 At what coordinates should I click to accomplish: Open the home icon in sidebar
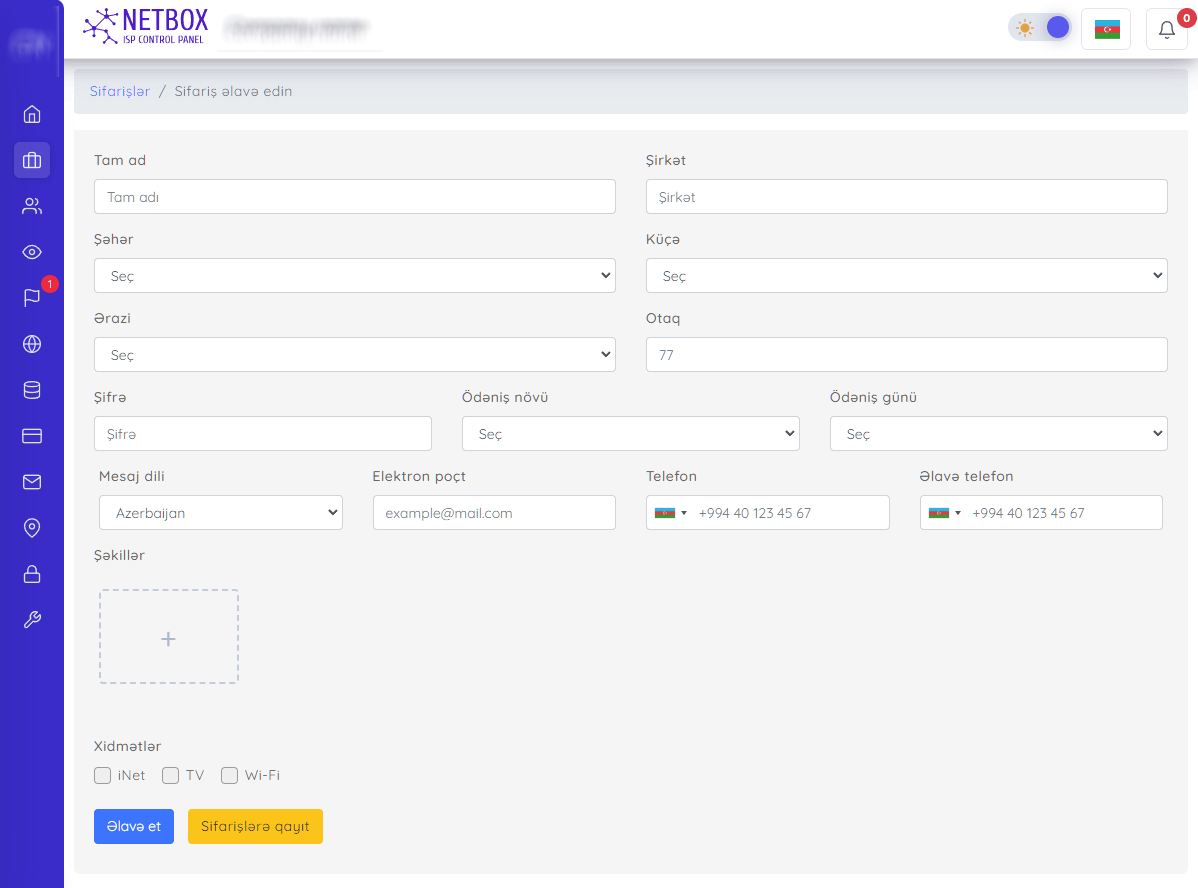coord(32,114)
